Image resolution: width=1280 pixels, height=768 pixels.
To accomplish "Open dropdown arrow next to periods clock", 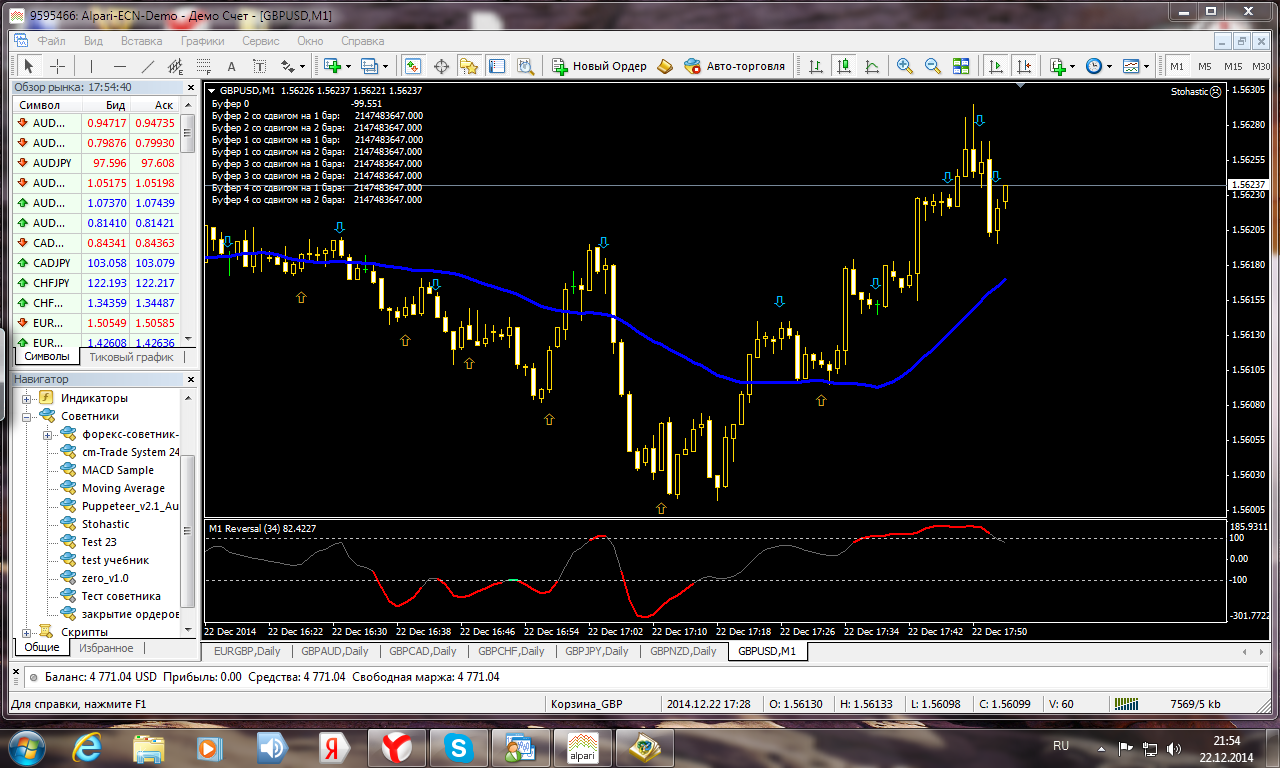I will click(x=1109, y=66).
